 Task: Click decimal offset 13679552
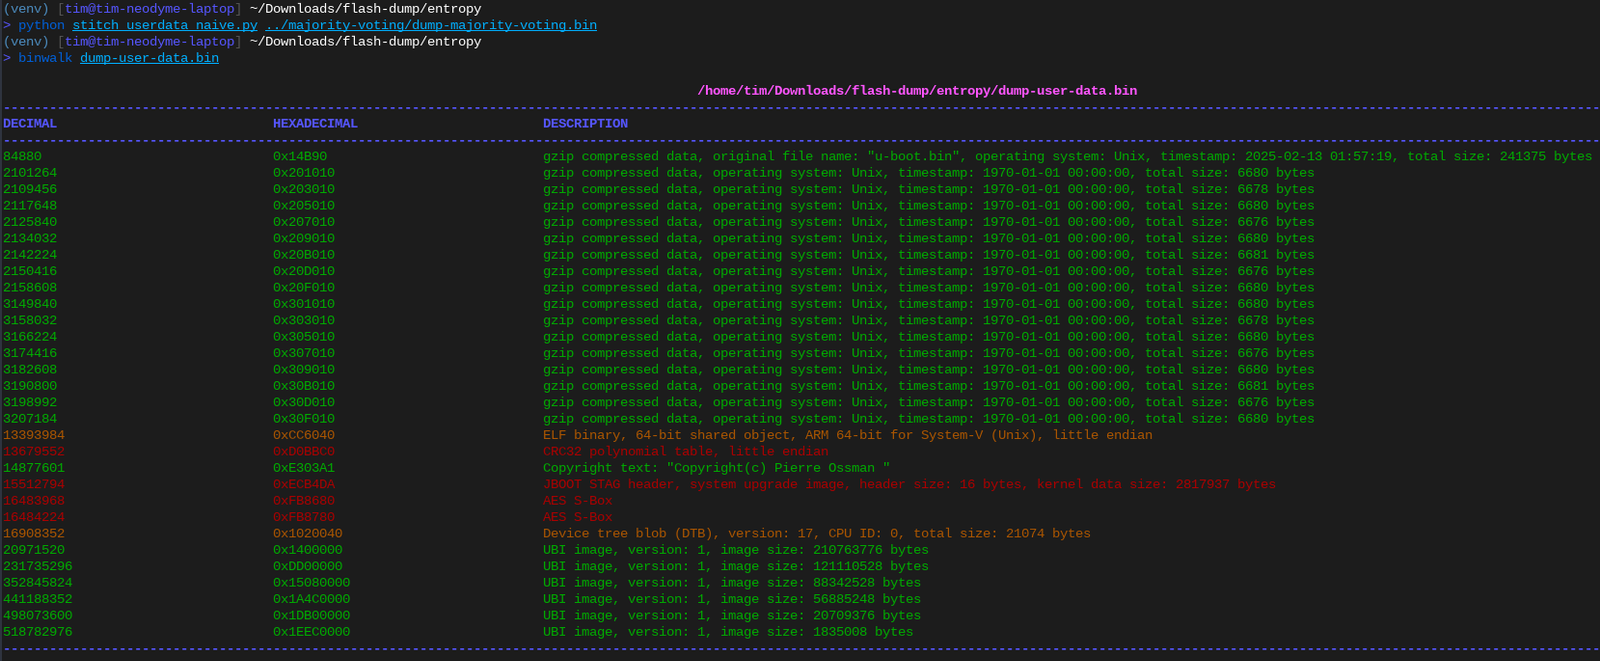[34, 451]
